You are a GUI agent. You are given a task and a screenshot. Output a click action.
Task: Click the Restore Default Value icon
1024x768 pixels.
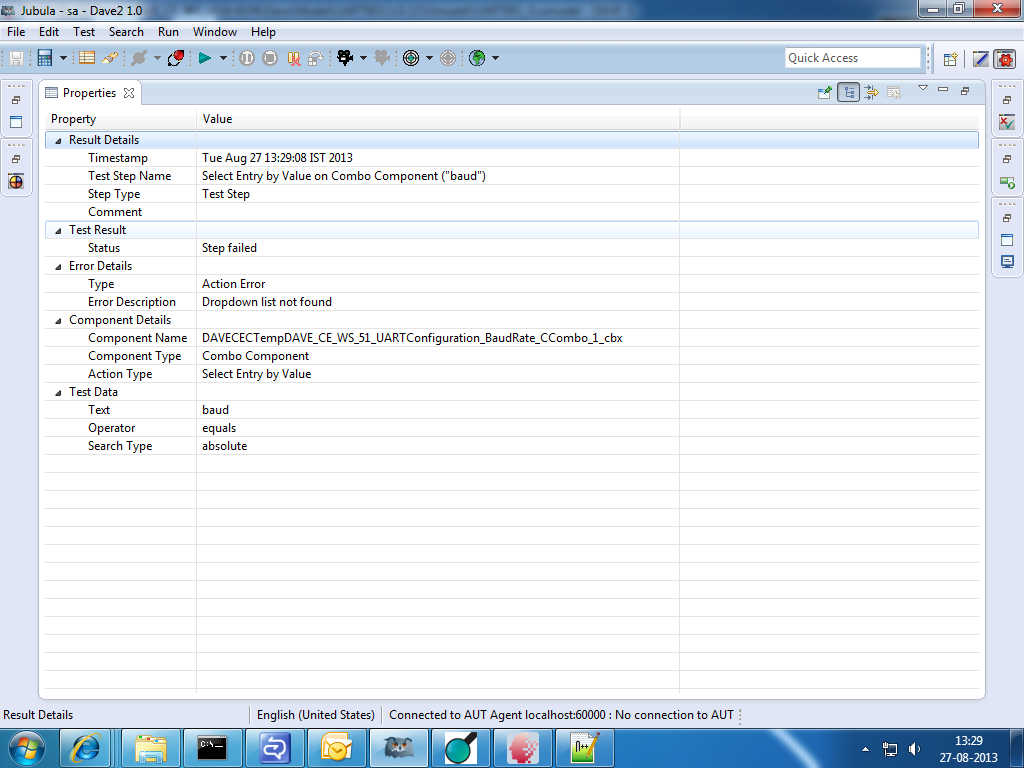pos(894,93)
